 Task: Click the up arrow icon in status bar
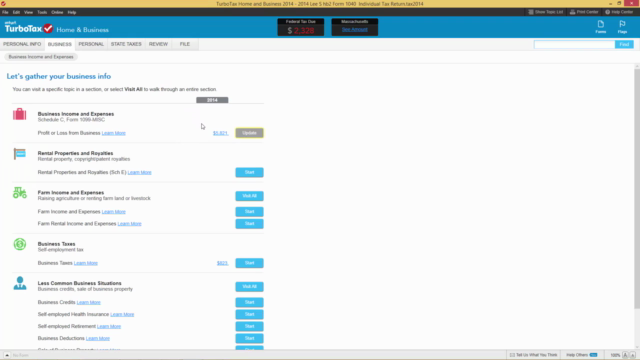pos(7,355)
